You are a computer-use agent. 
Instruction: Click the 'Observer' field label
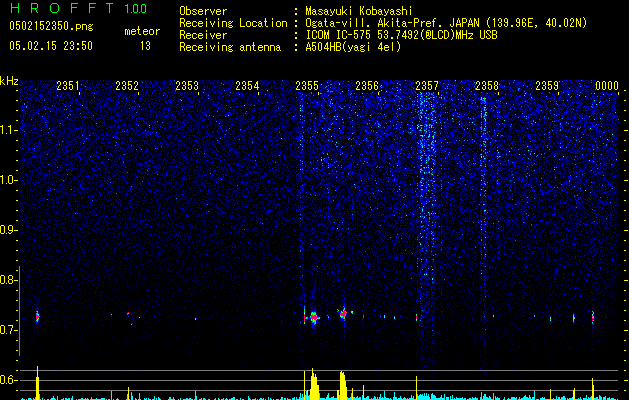(203, 11)
